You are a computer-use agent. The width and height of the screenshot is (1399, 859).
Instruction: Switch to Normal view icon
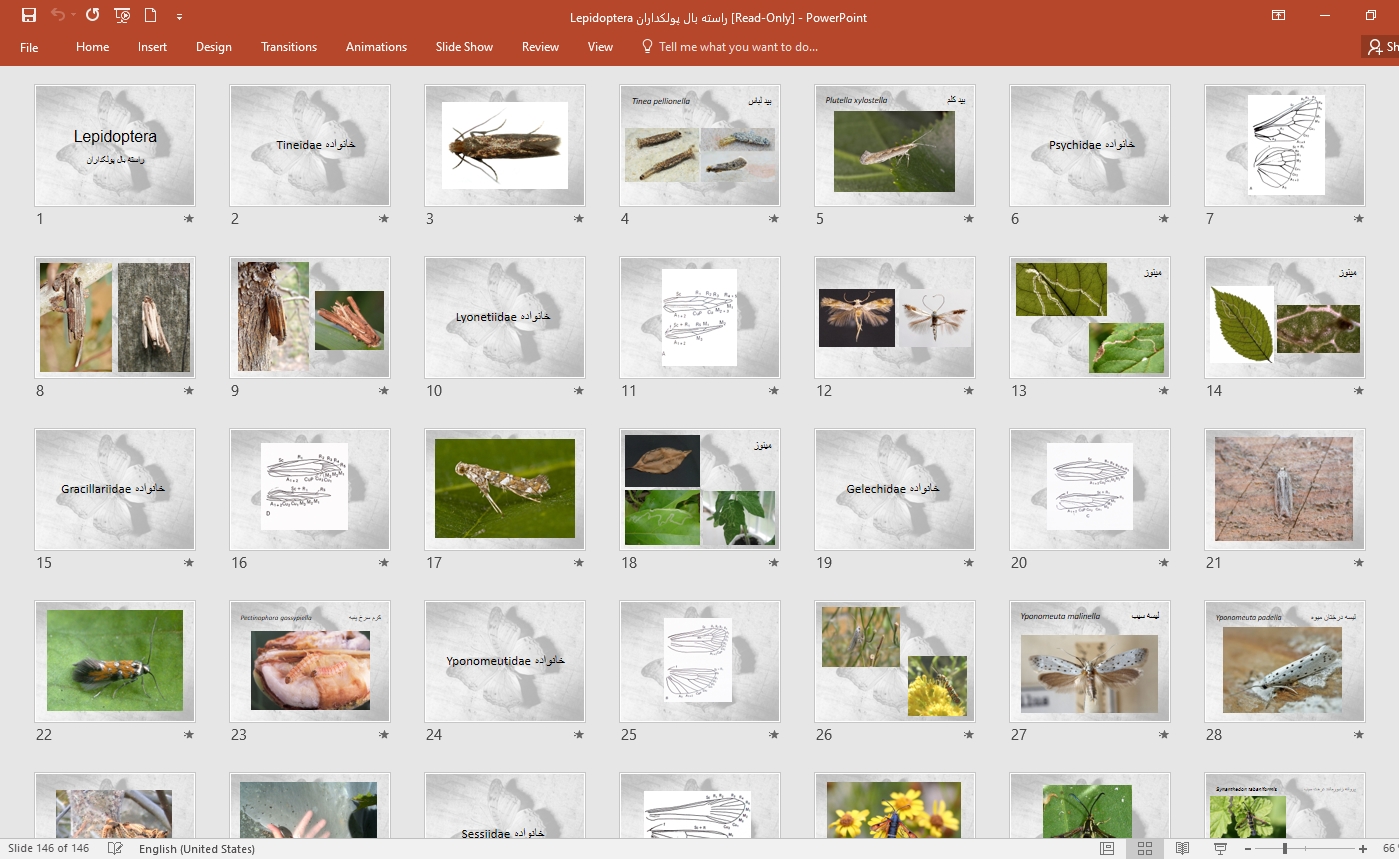pos(1107,848)
